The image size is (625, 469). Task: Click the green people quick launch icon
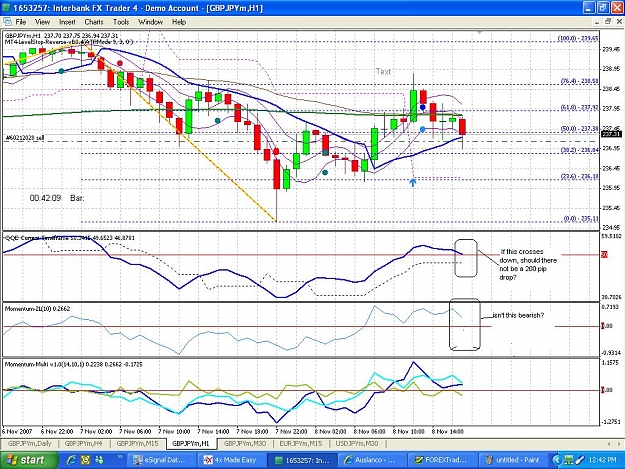point(98,460)
